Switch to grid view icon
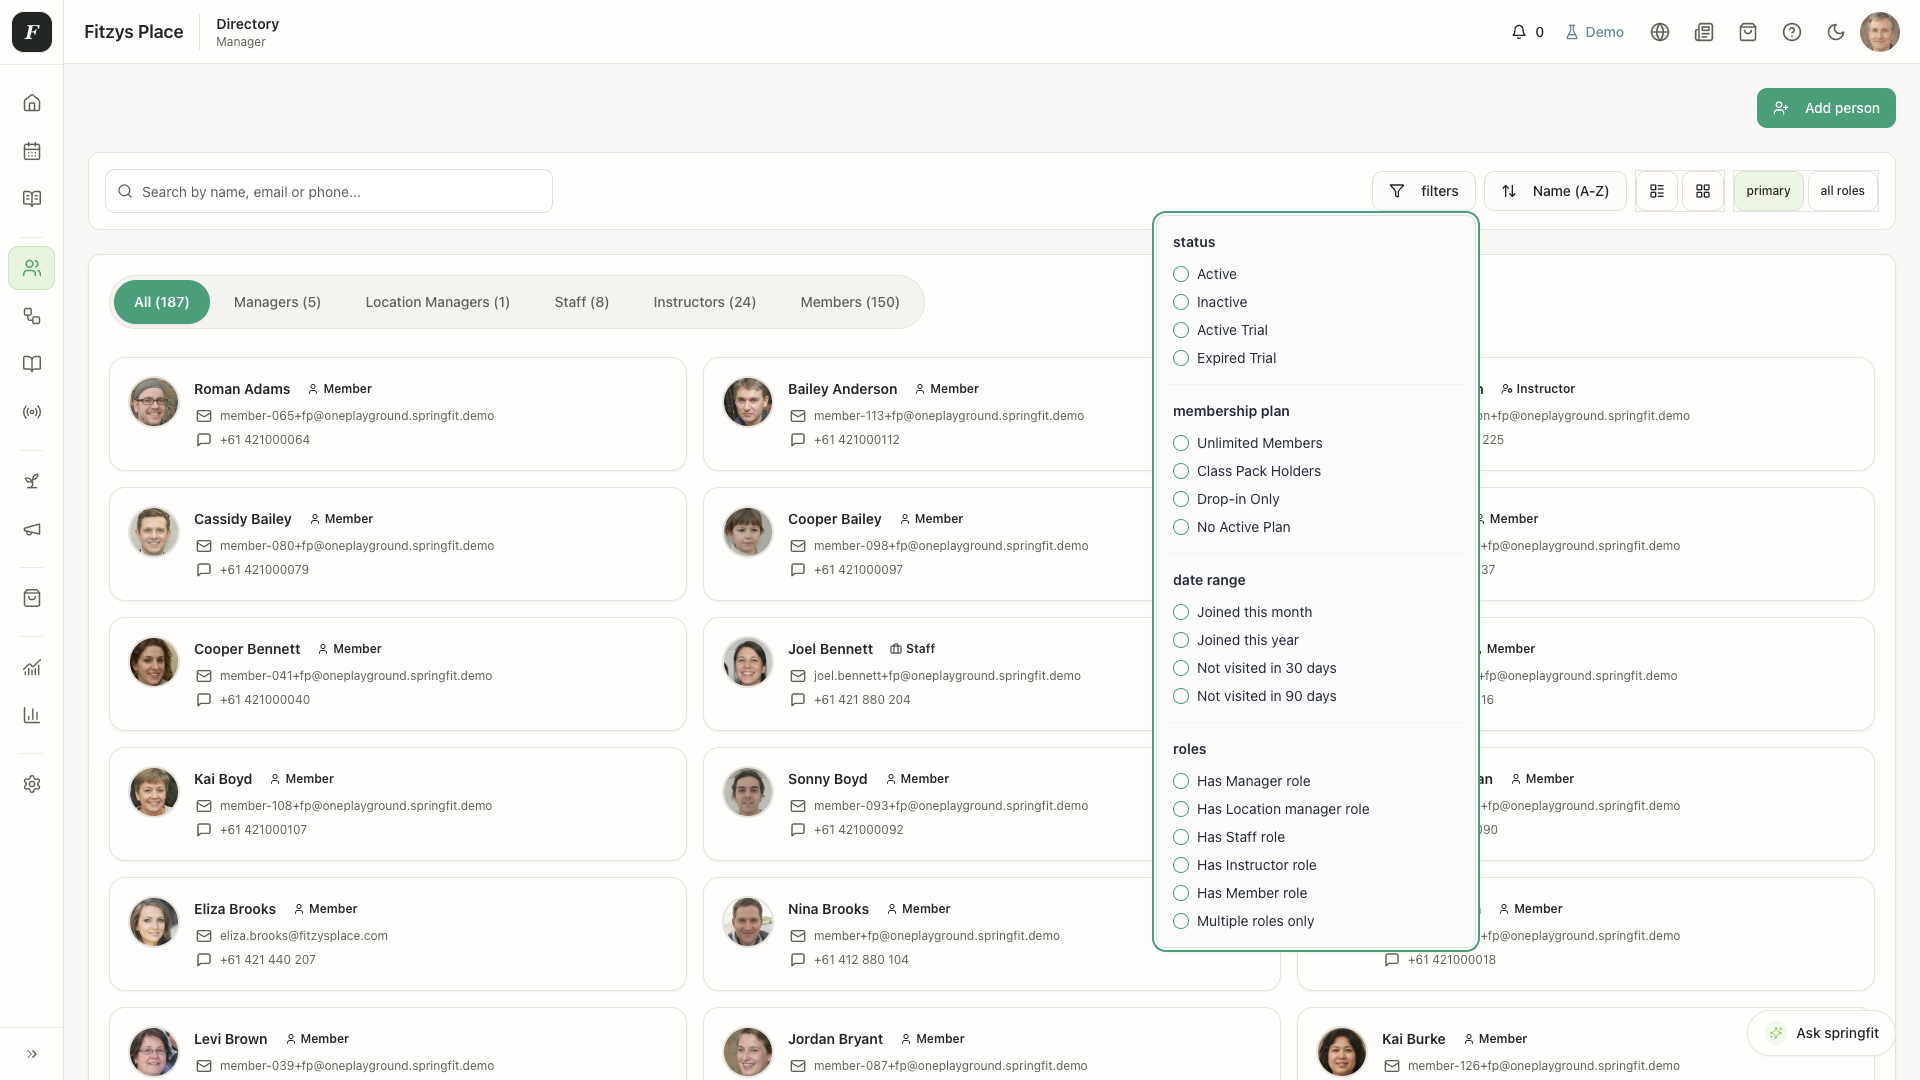 pyautogui.click(x=1703, y=191)
